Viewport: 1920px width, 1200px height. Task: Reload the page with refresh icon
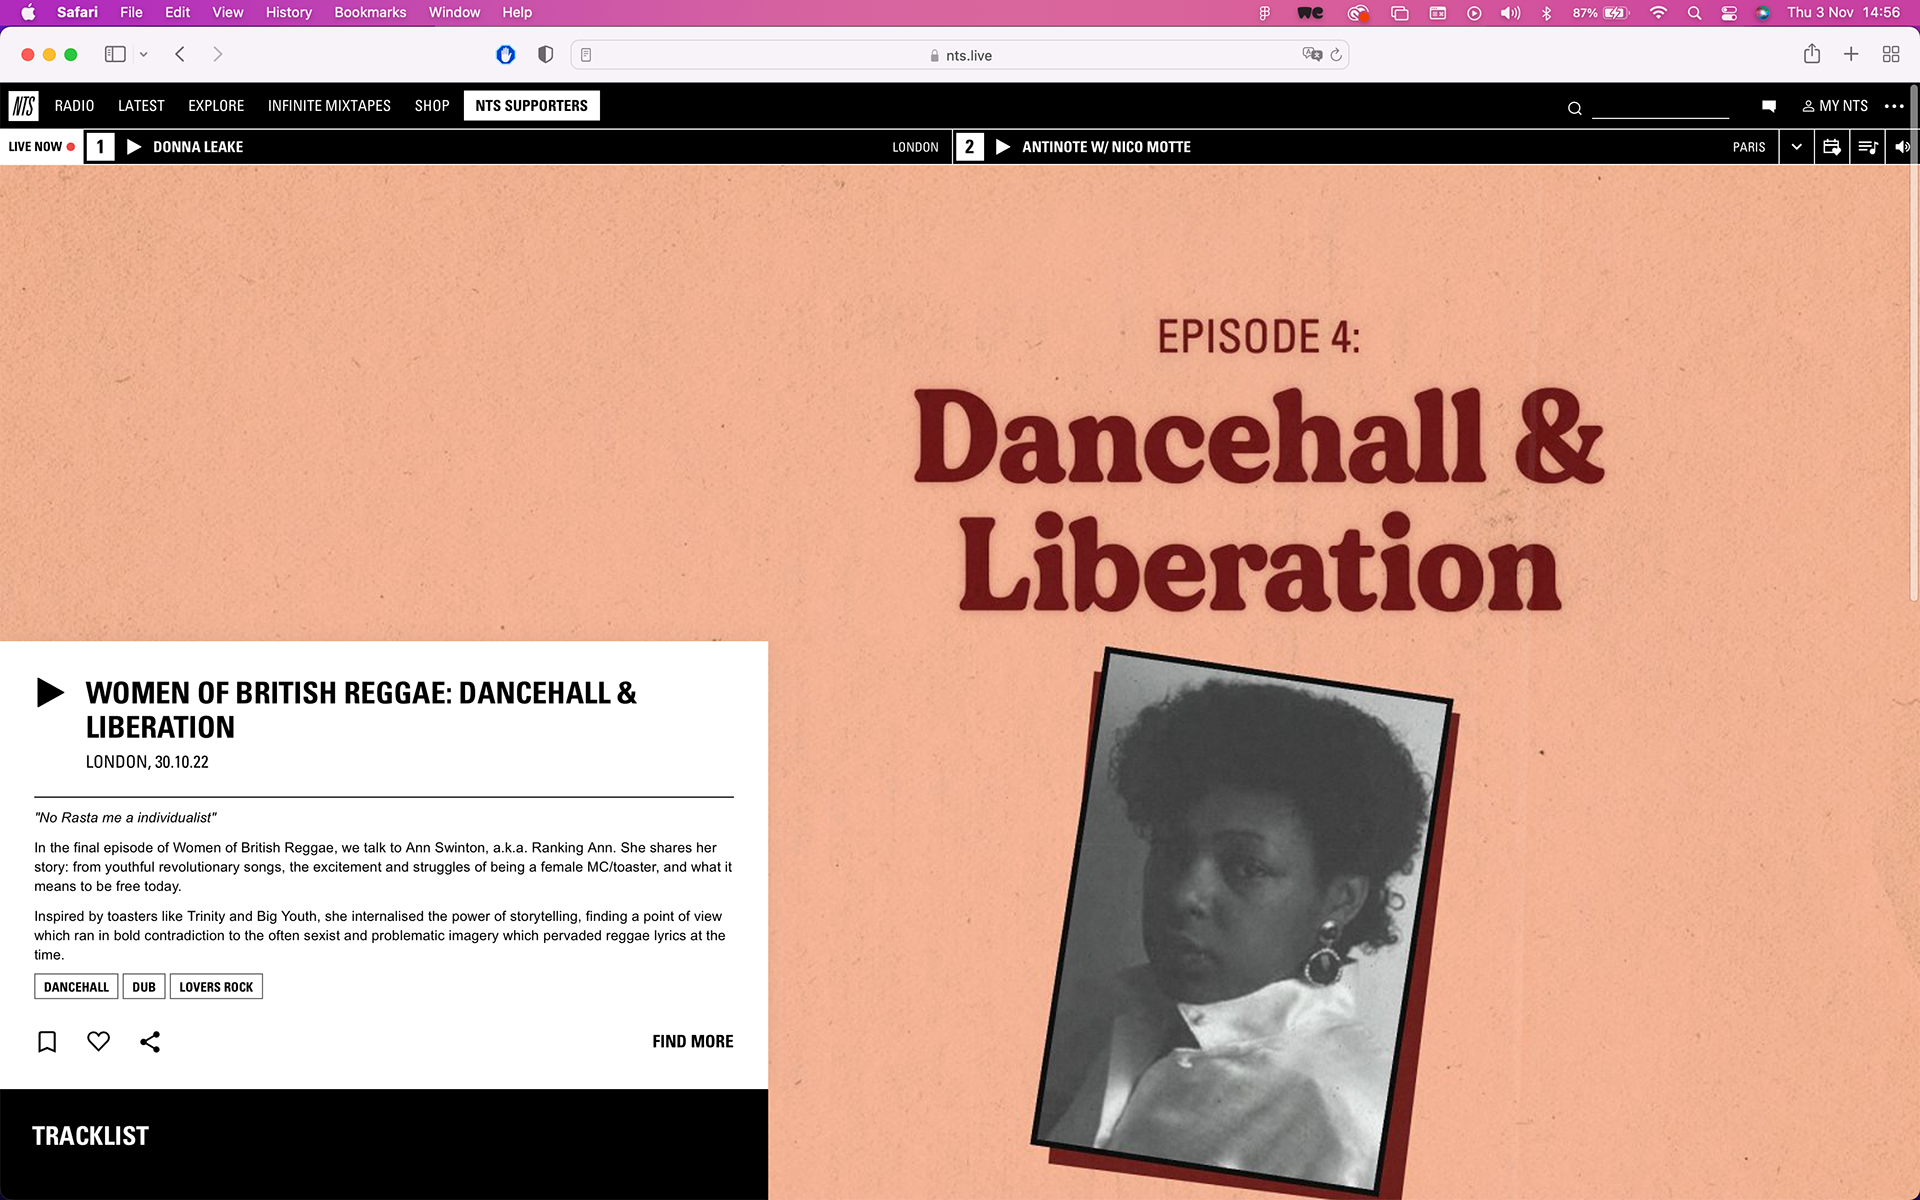(x=1336, y=54)
